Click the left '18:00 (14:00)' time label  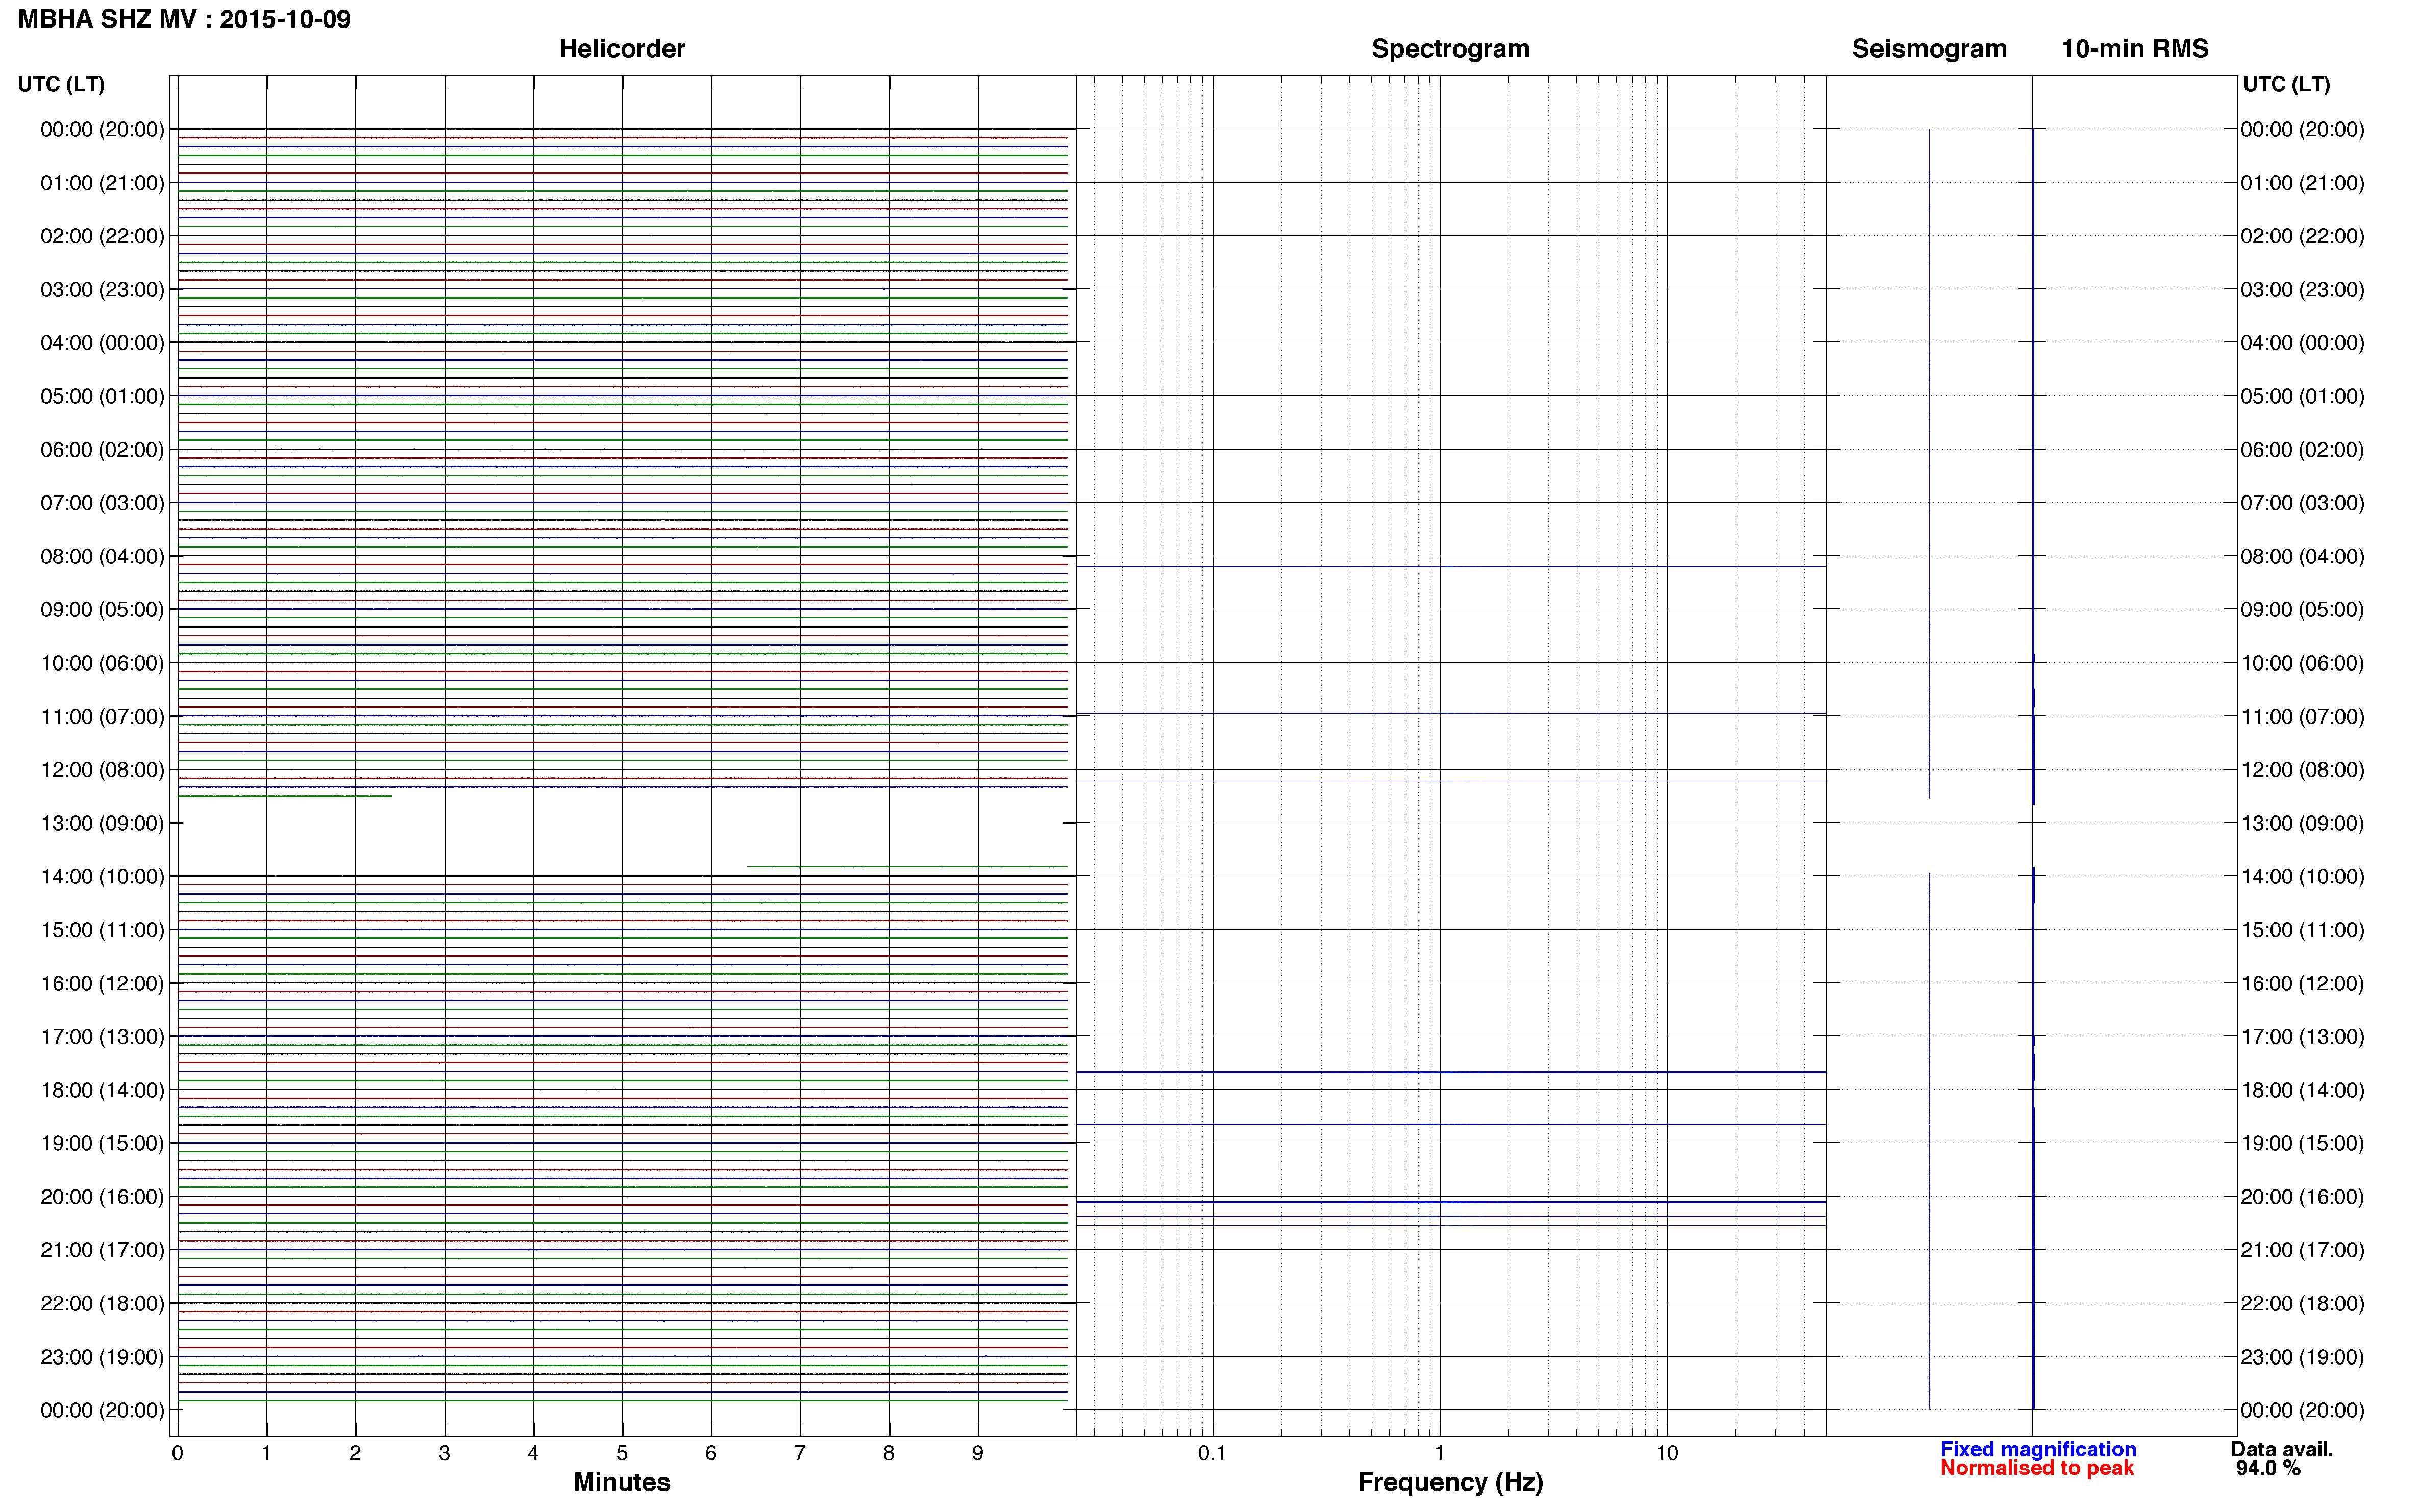102,1090
